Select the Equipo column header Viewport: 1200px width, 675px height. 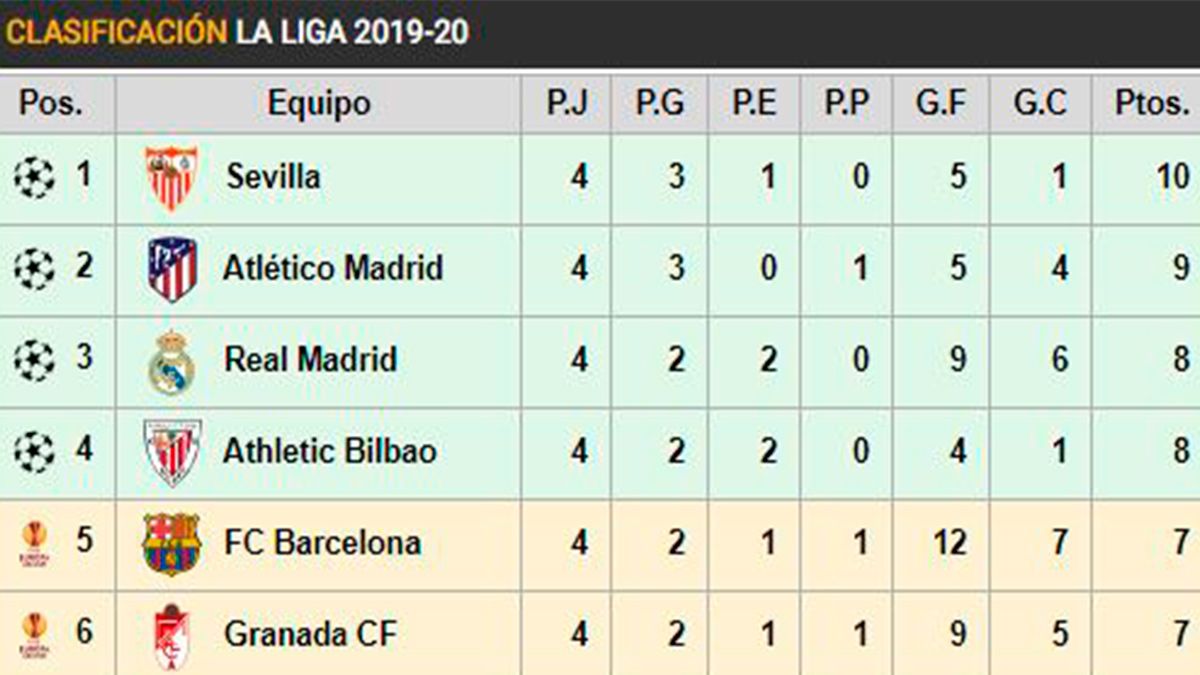319,103
